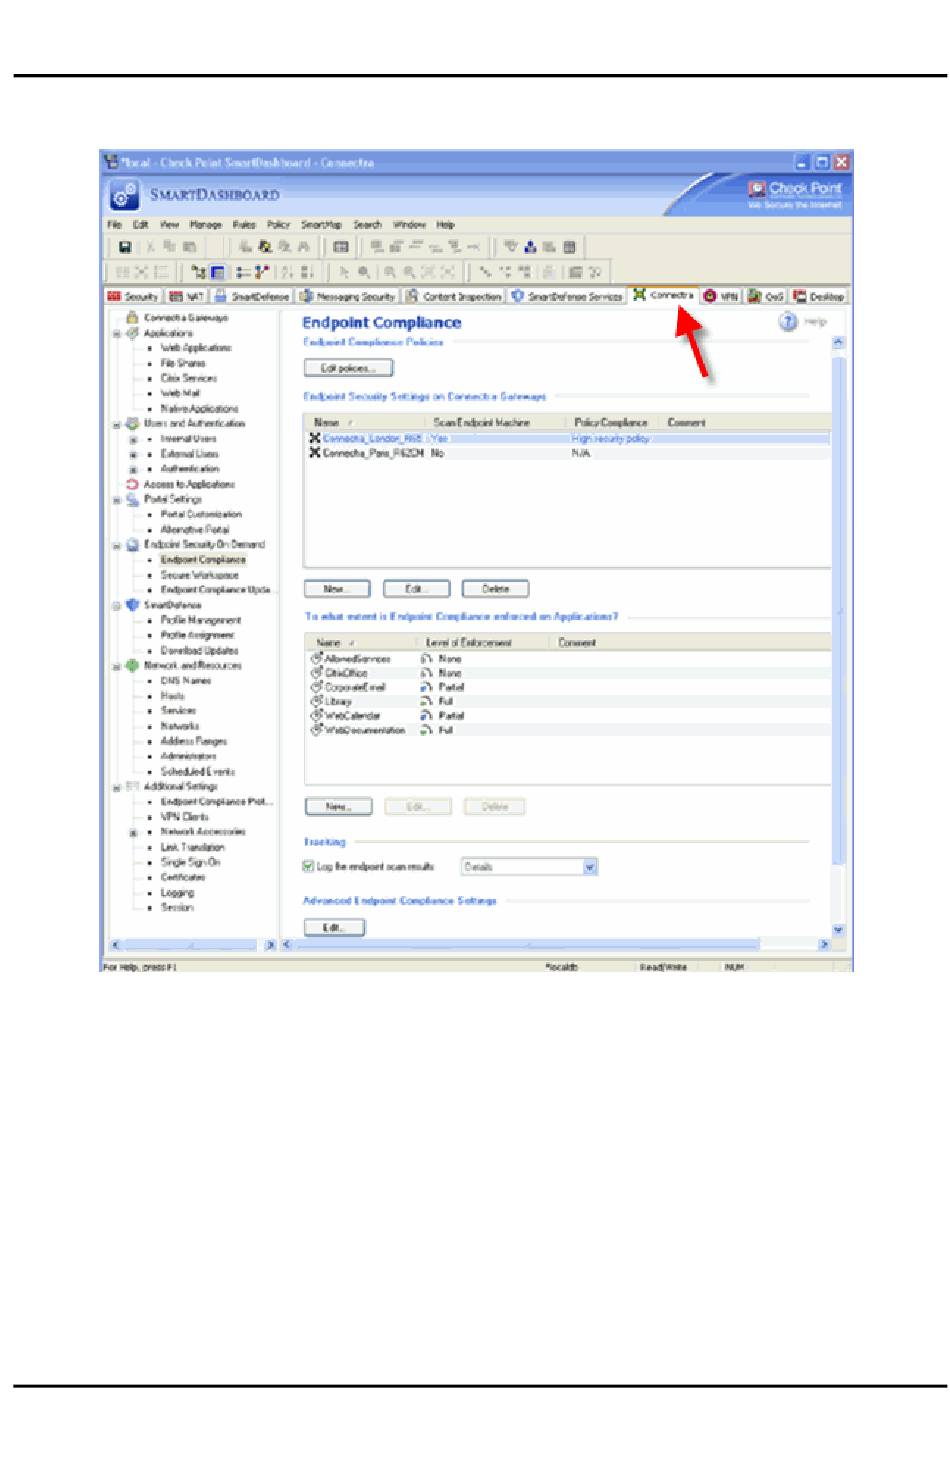Select Single Sign On tree item

point(190,862)
